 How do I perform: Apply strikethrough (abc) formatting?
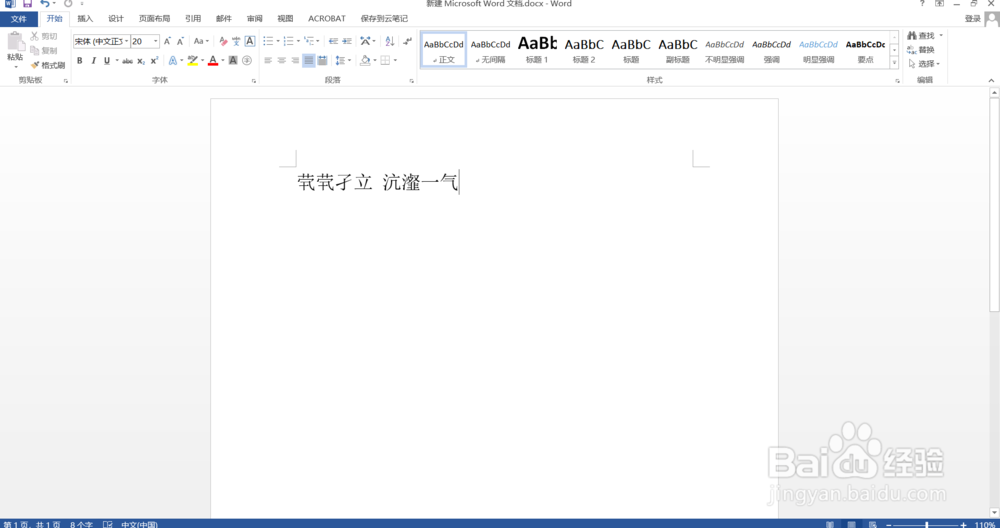pyautogui.click(x=128, y=61)
